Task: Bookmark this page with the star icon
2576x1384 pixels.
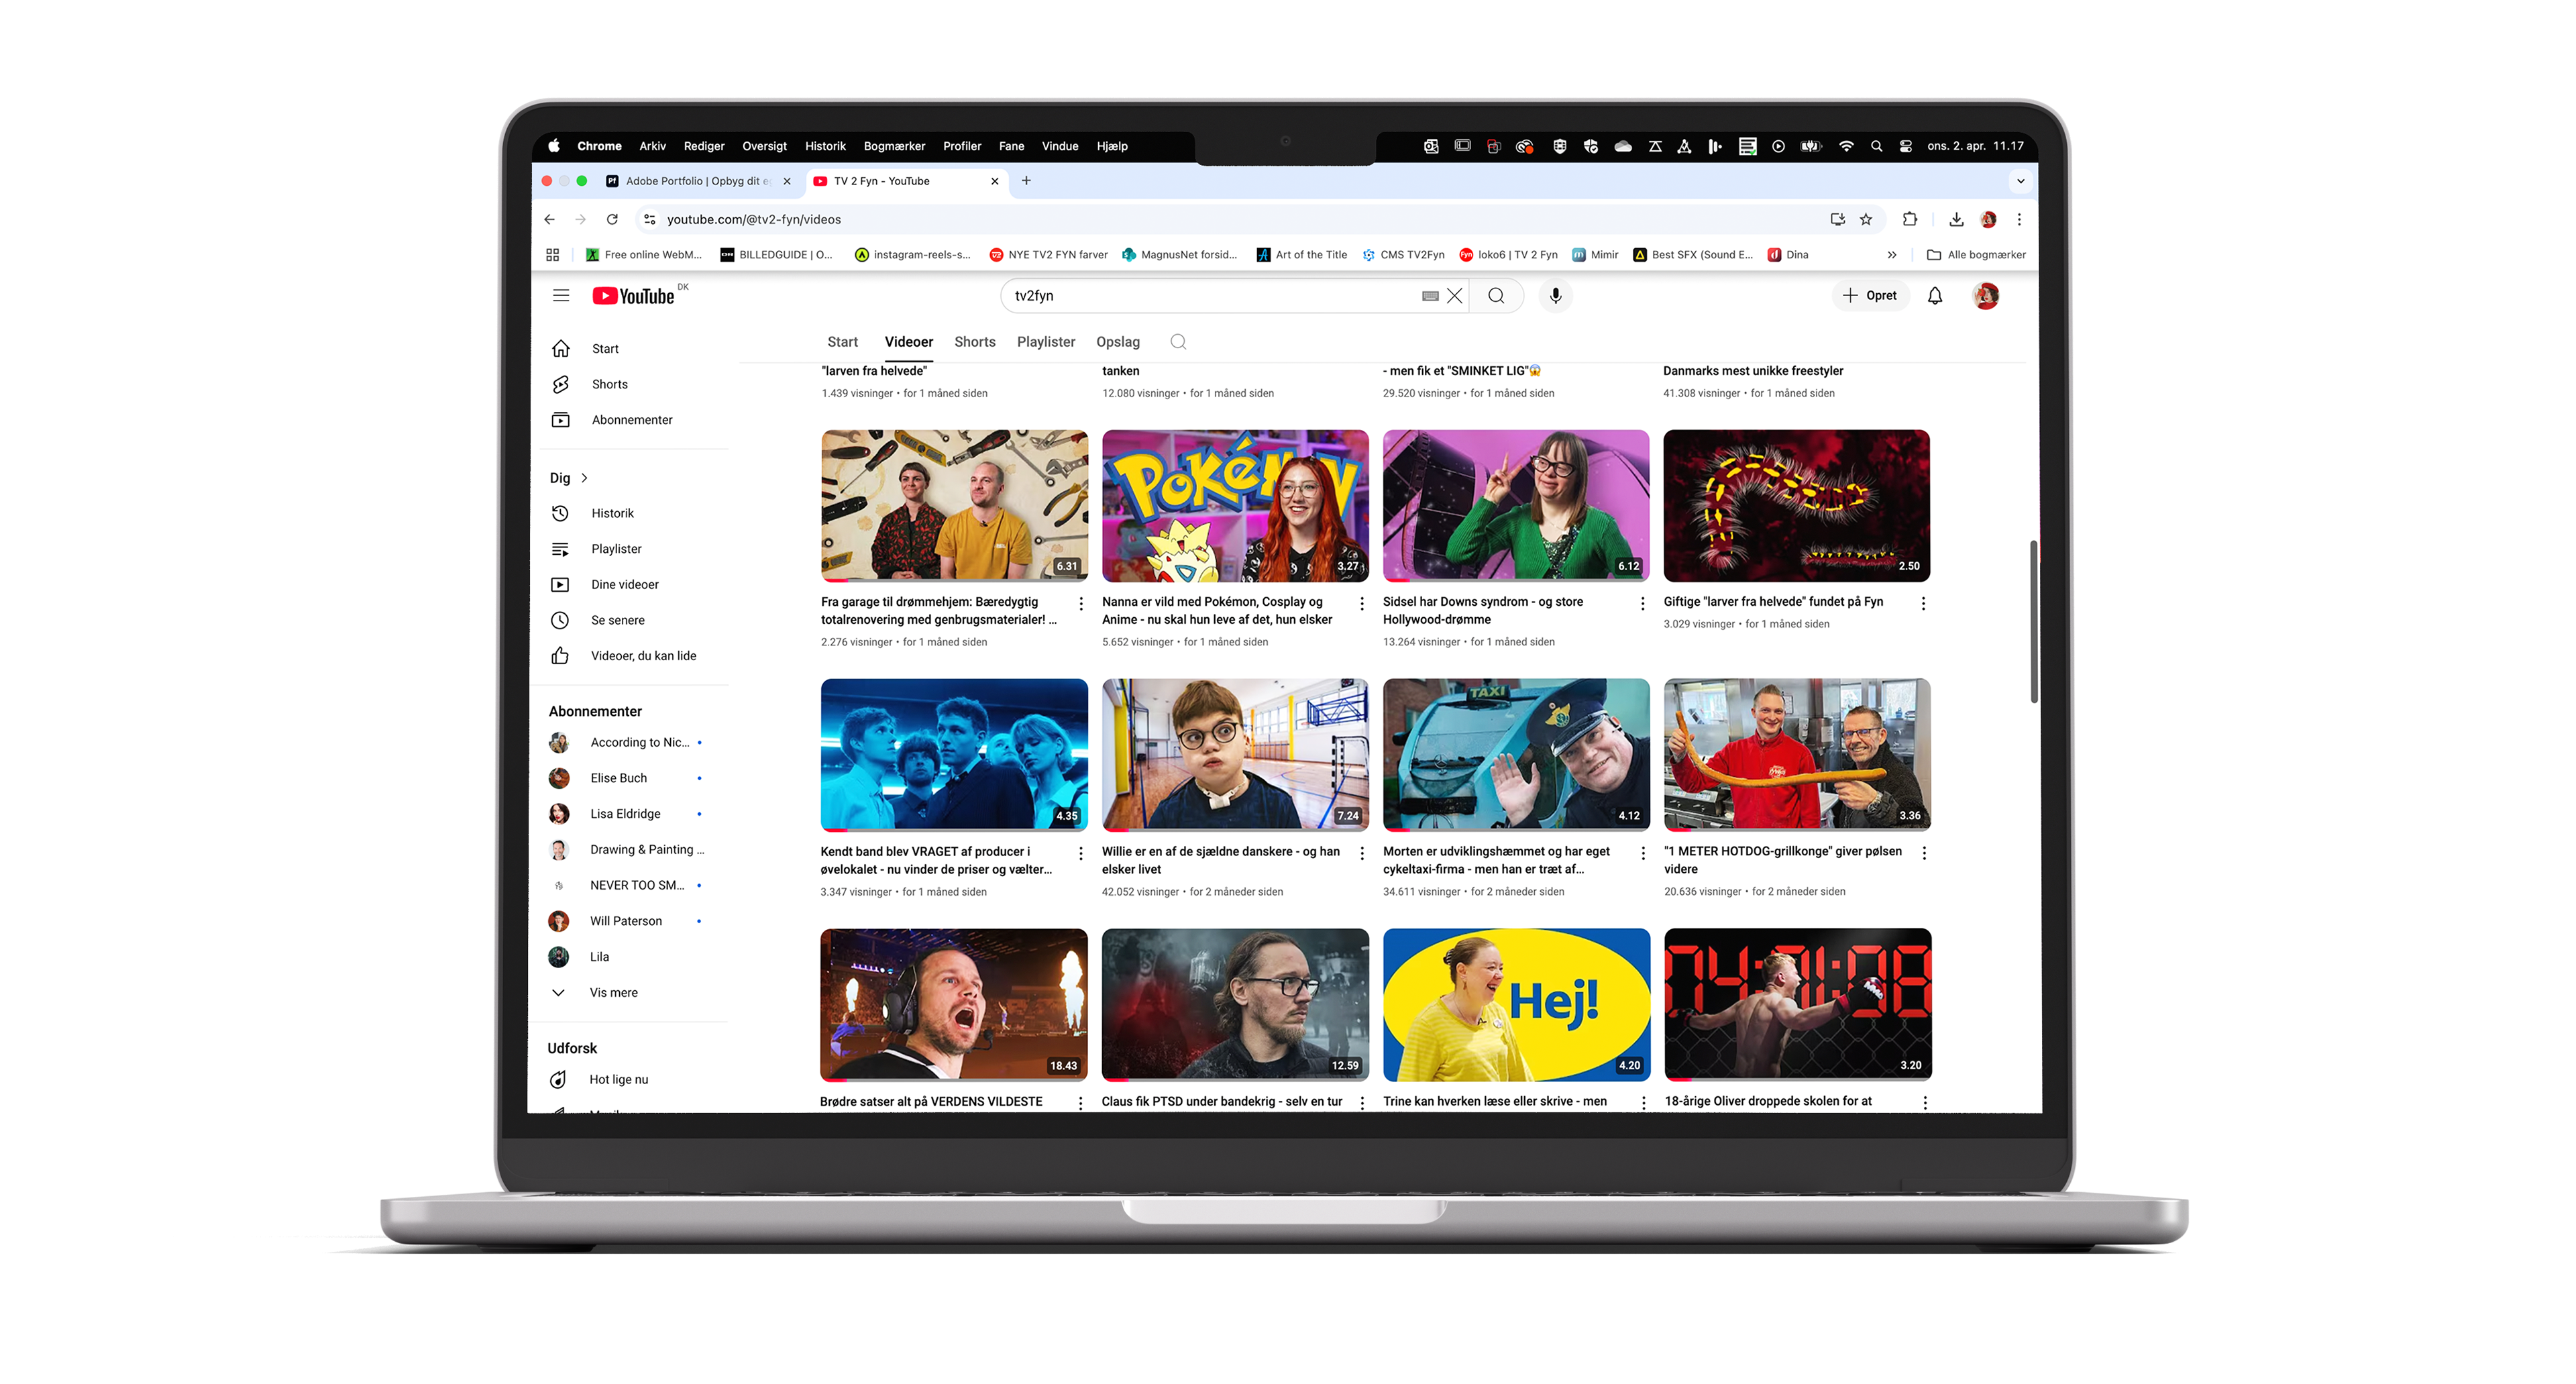Action: 1866,220
